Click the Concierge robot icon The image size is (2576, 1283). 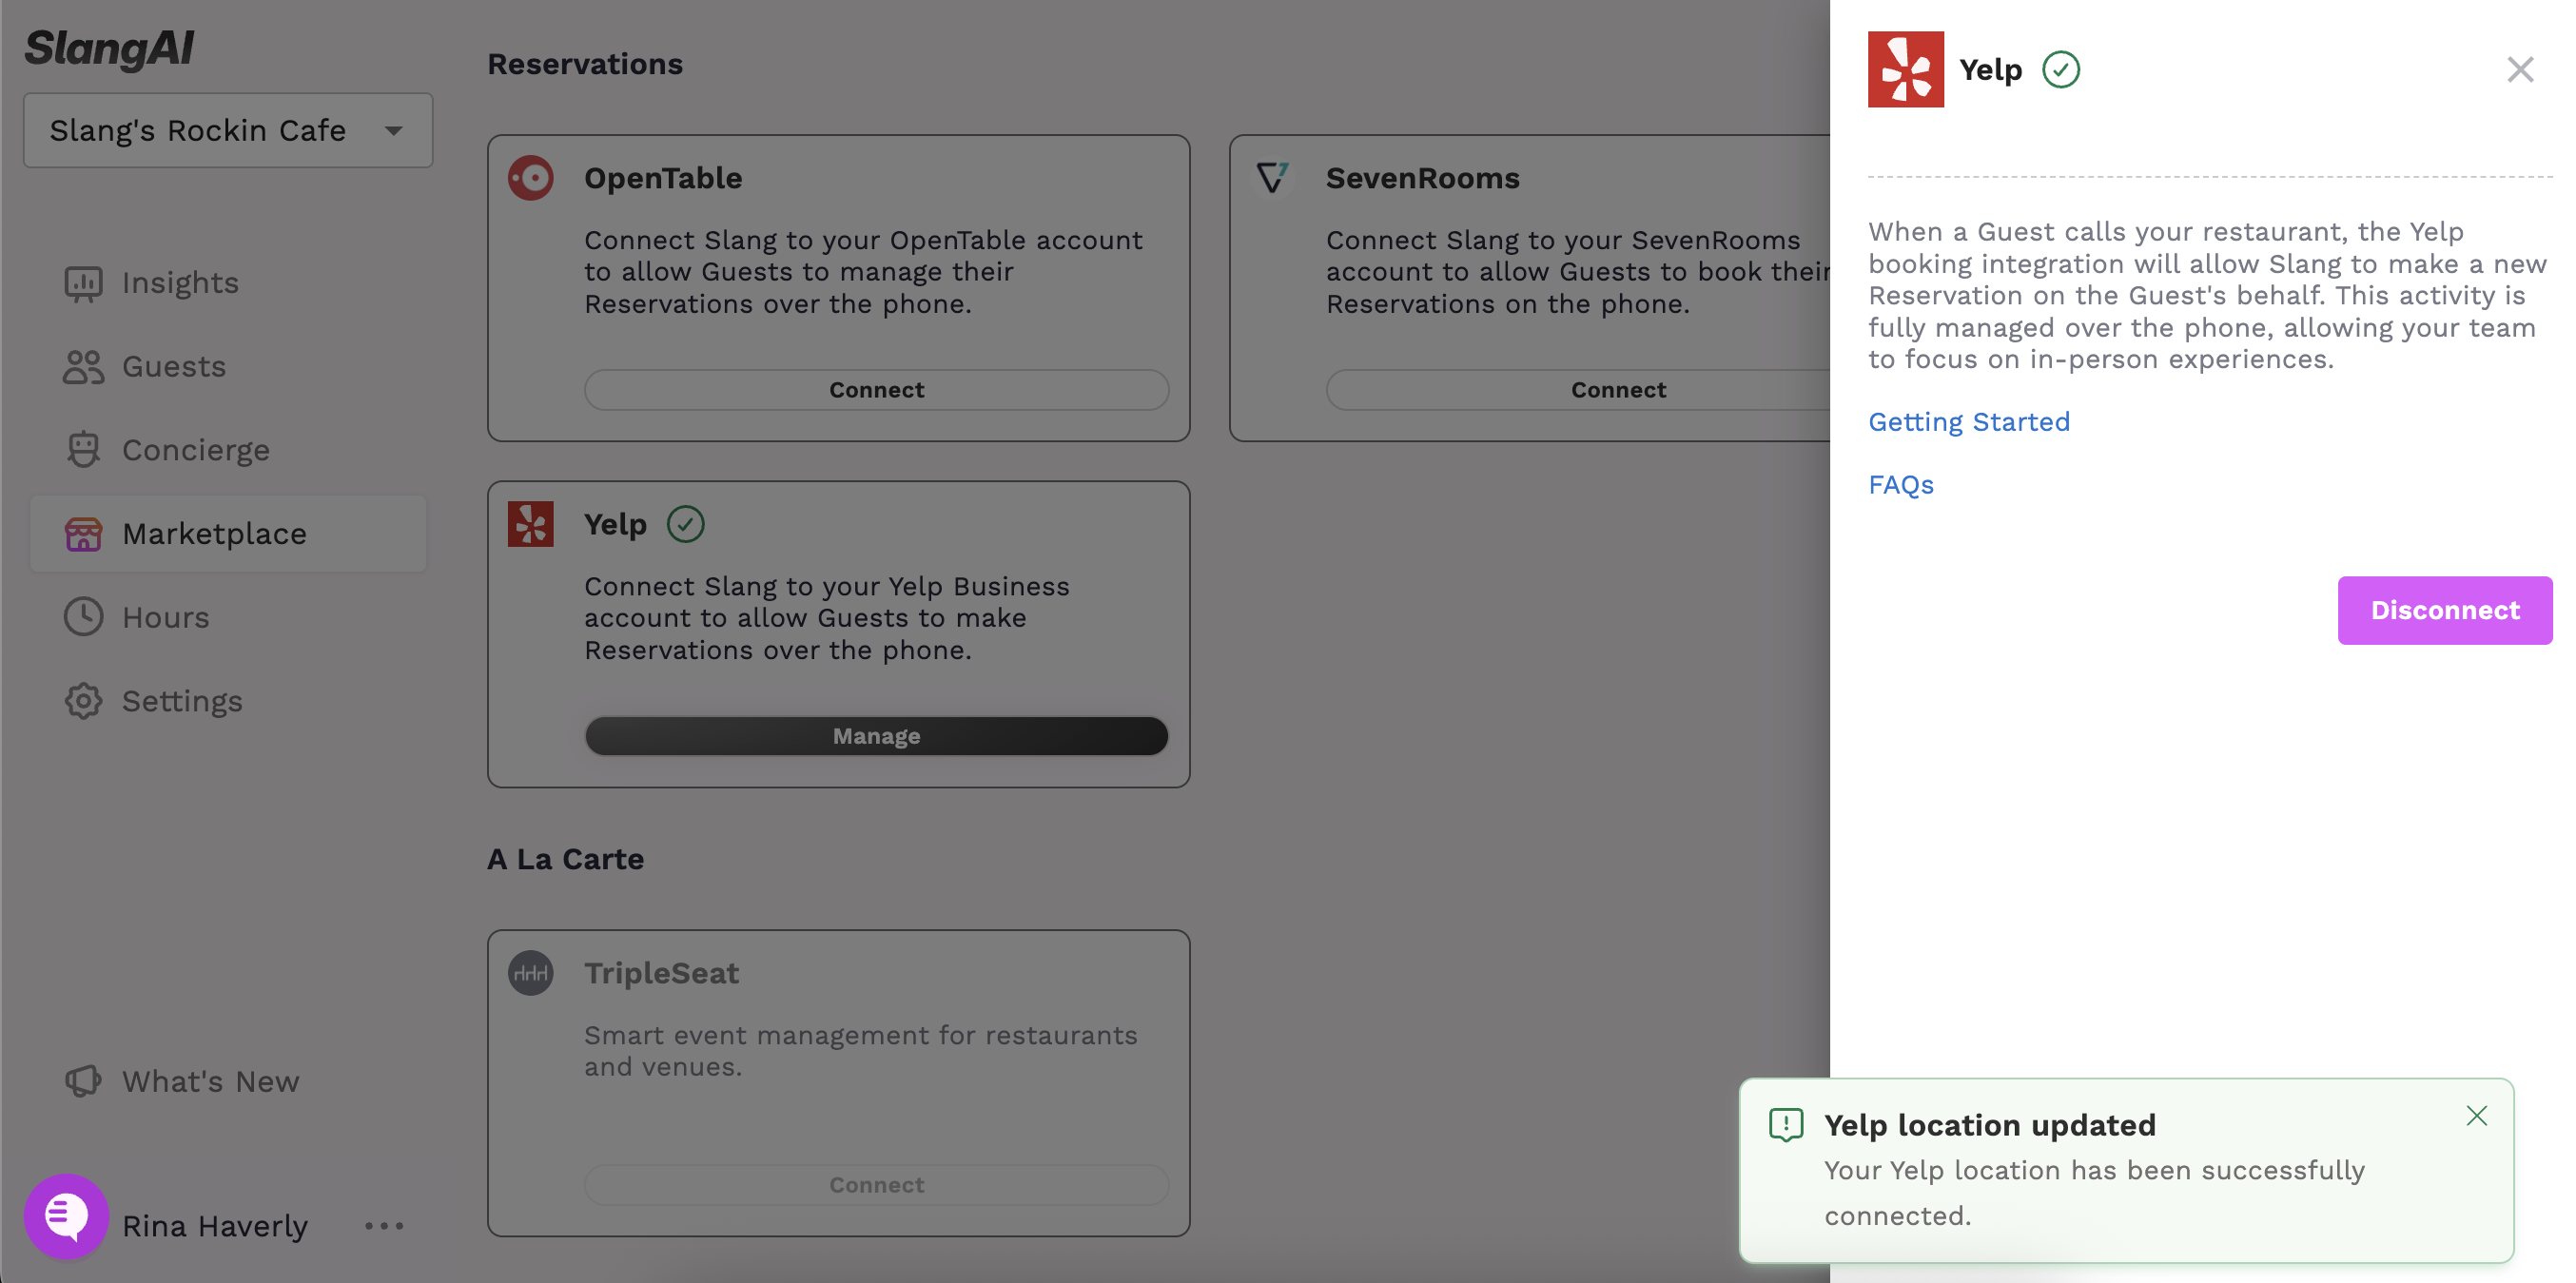[x=84, y=450]
